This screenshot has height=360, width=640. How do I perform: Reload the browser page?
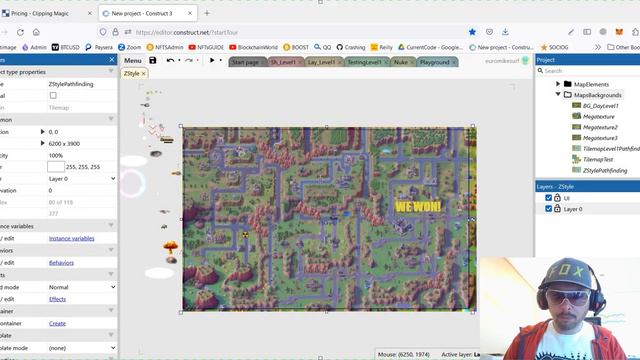tap(20, 32)
